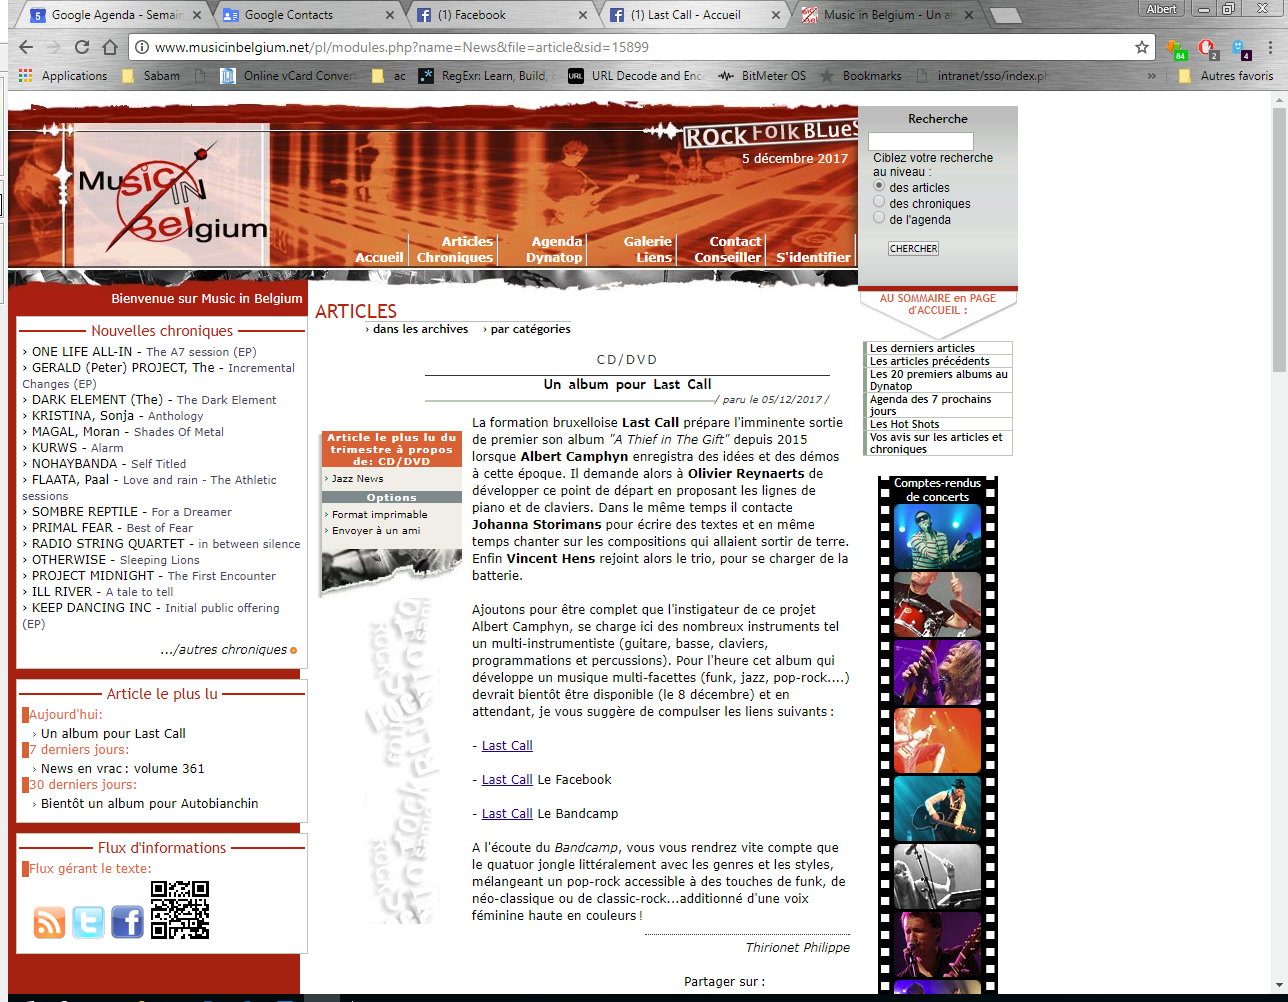The height and width of the screenshot is (1002, 1288).
Task: Open the Agenda item in site navigation
Action: tap(556, 241)
